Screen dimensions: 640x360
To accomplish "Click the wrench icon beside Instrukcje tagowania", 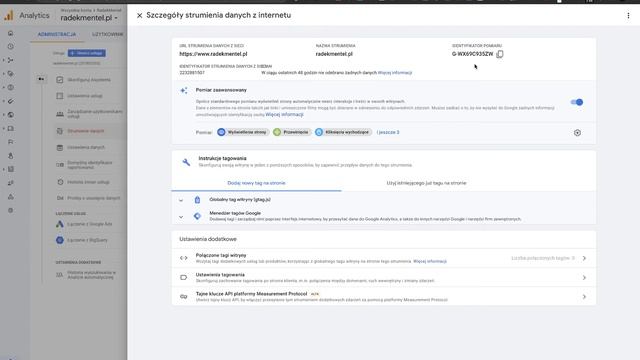I will pos(186,162).
